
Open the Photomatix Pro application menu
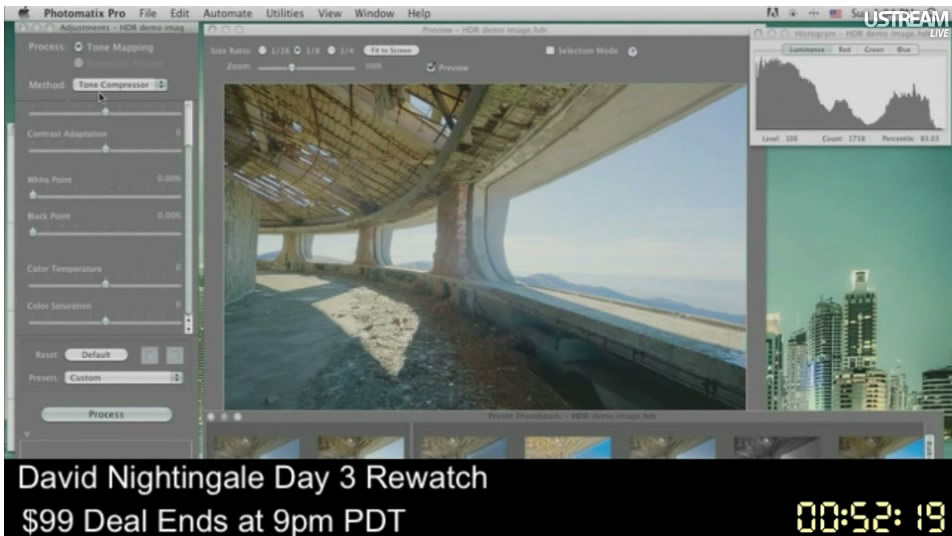[x=84, y=13]
